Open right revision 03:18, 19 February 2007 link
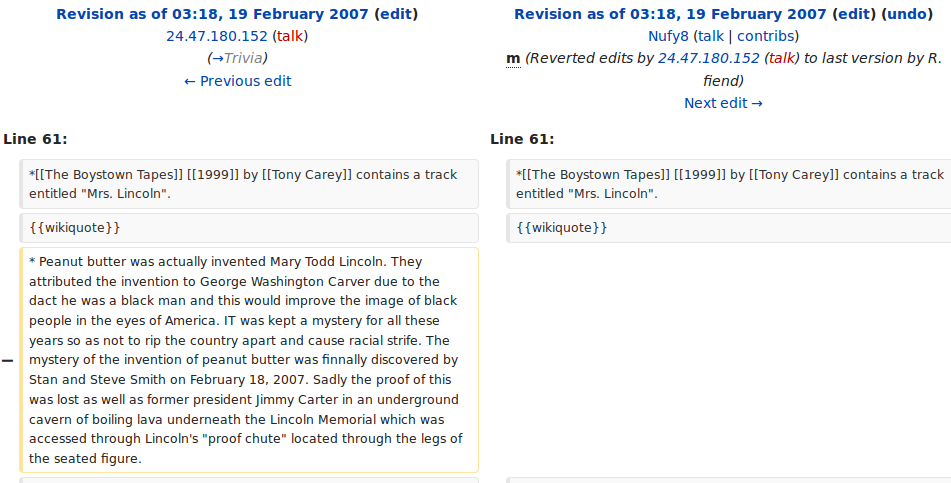This screenshot has height=483, width=951. click(670, 14)
